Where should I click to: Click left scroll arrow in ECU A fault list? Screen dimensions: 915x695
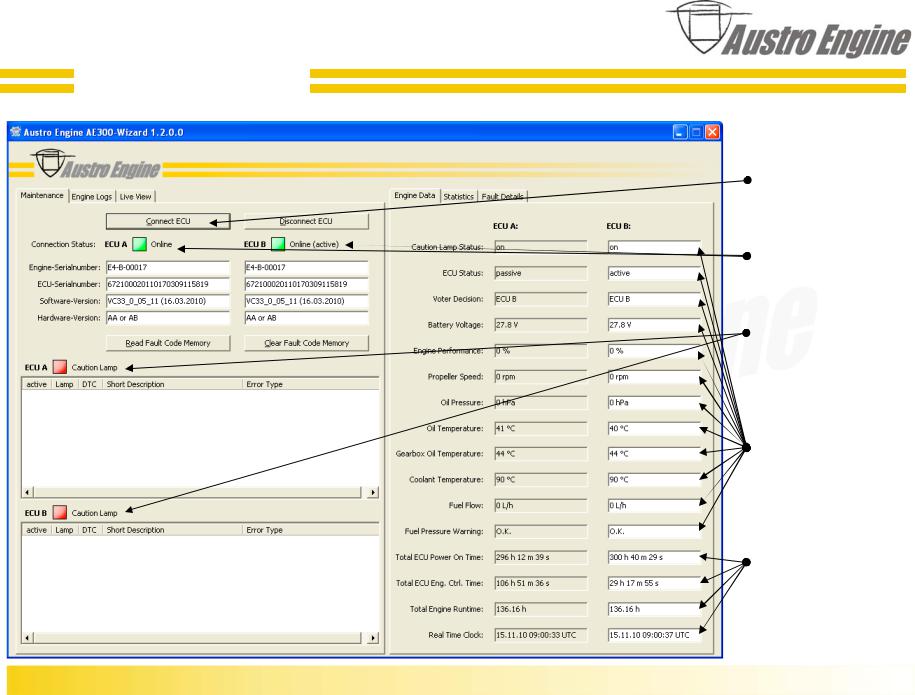coord(27,493)
